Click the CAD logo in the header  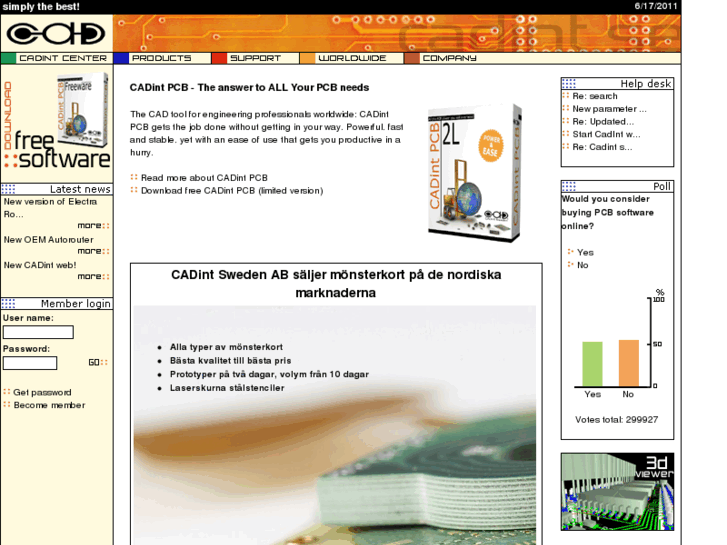click(56, 33)
